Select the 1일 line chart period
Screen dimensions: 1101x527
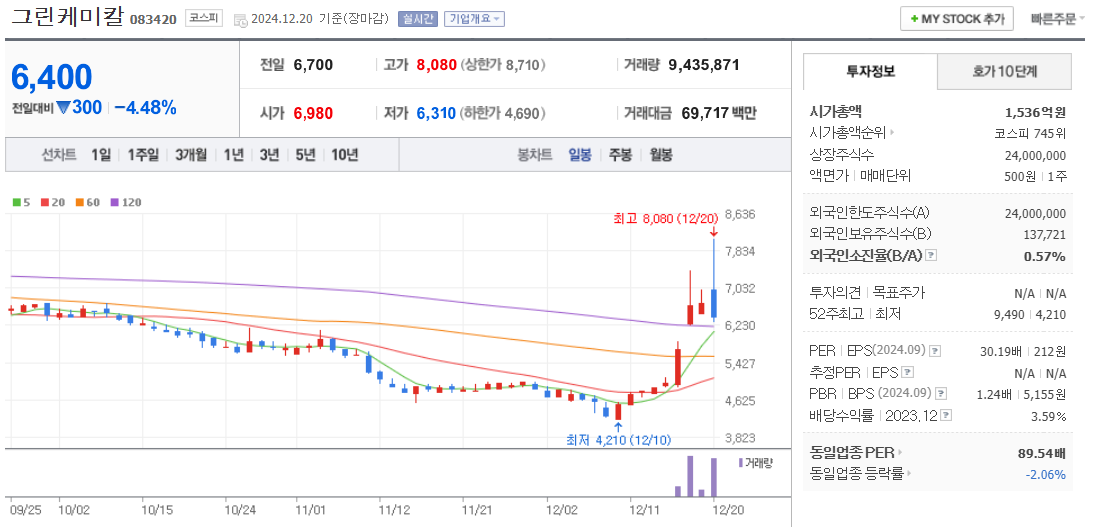coord(100,155)
